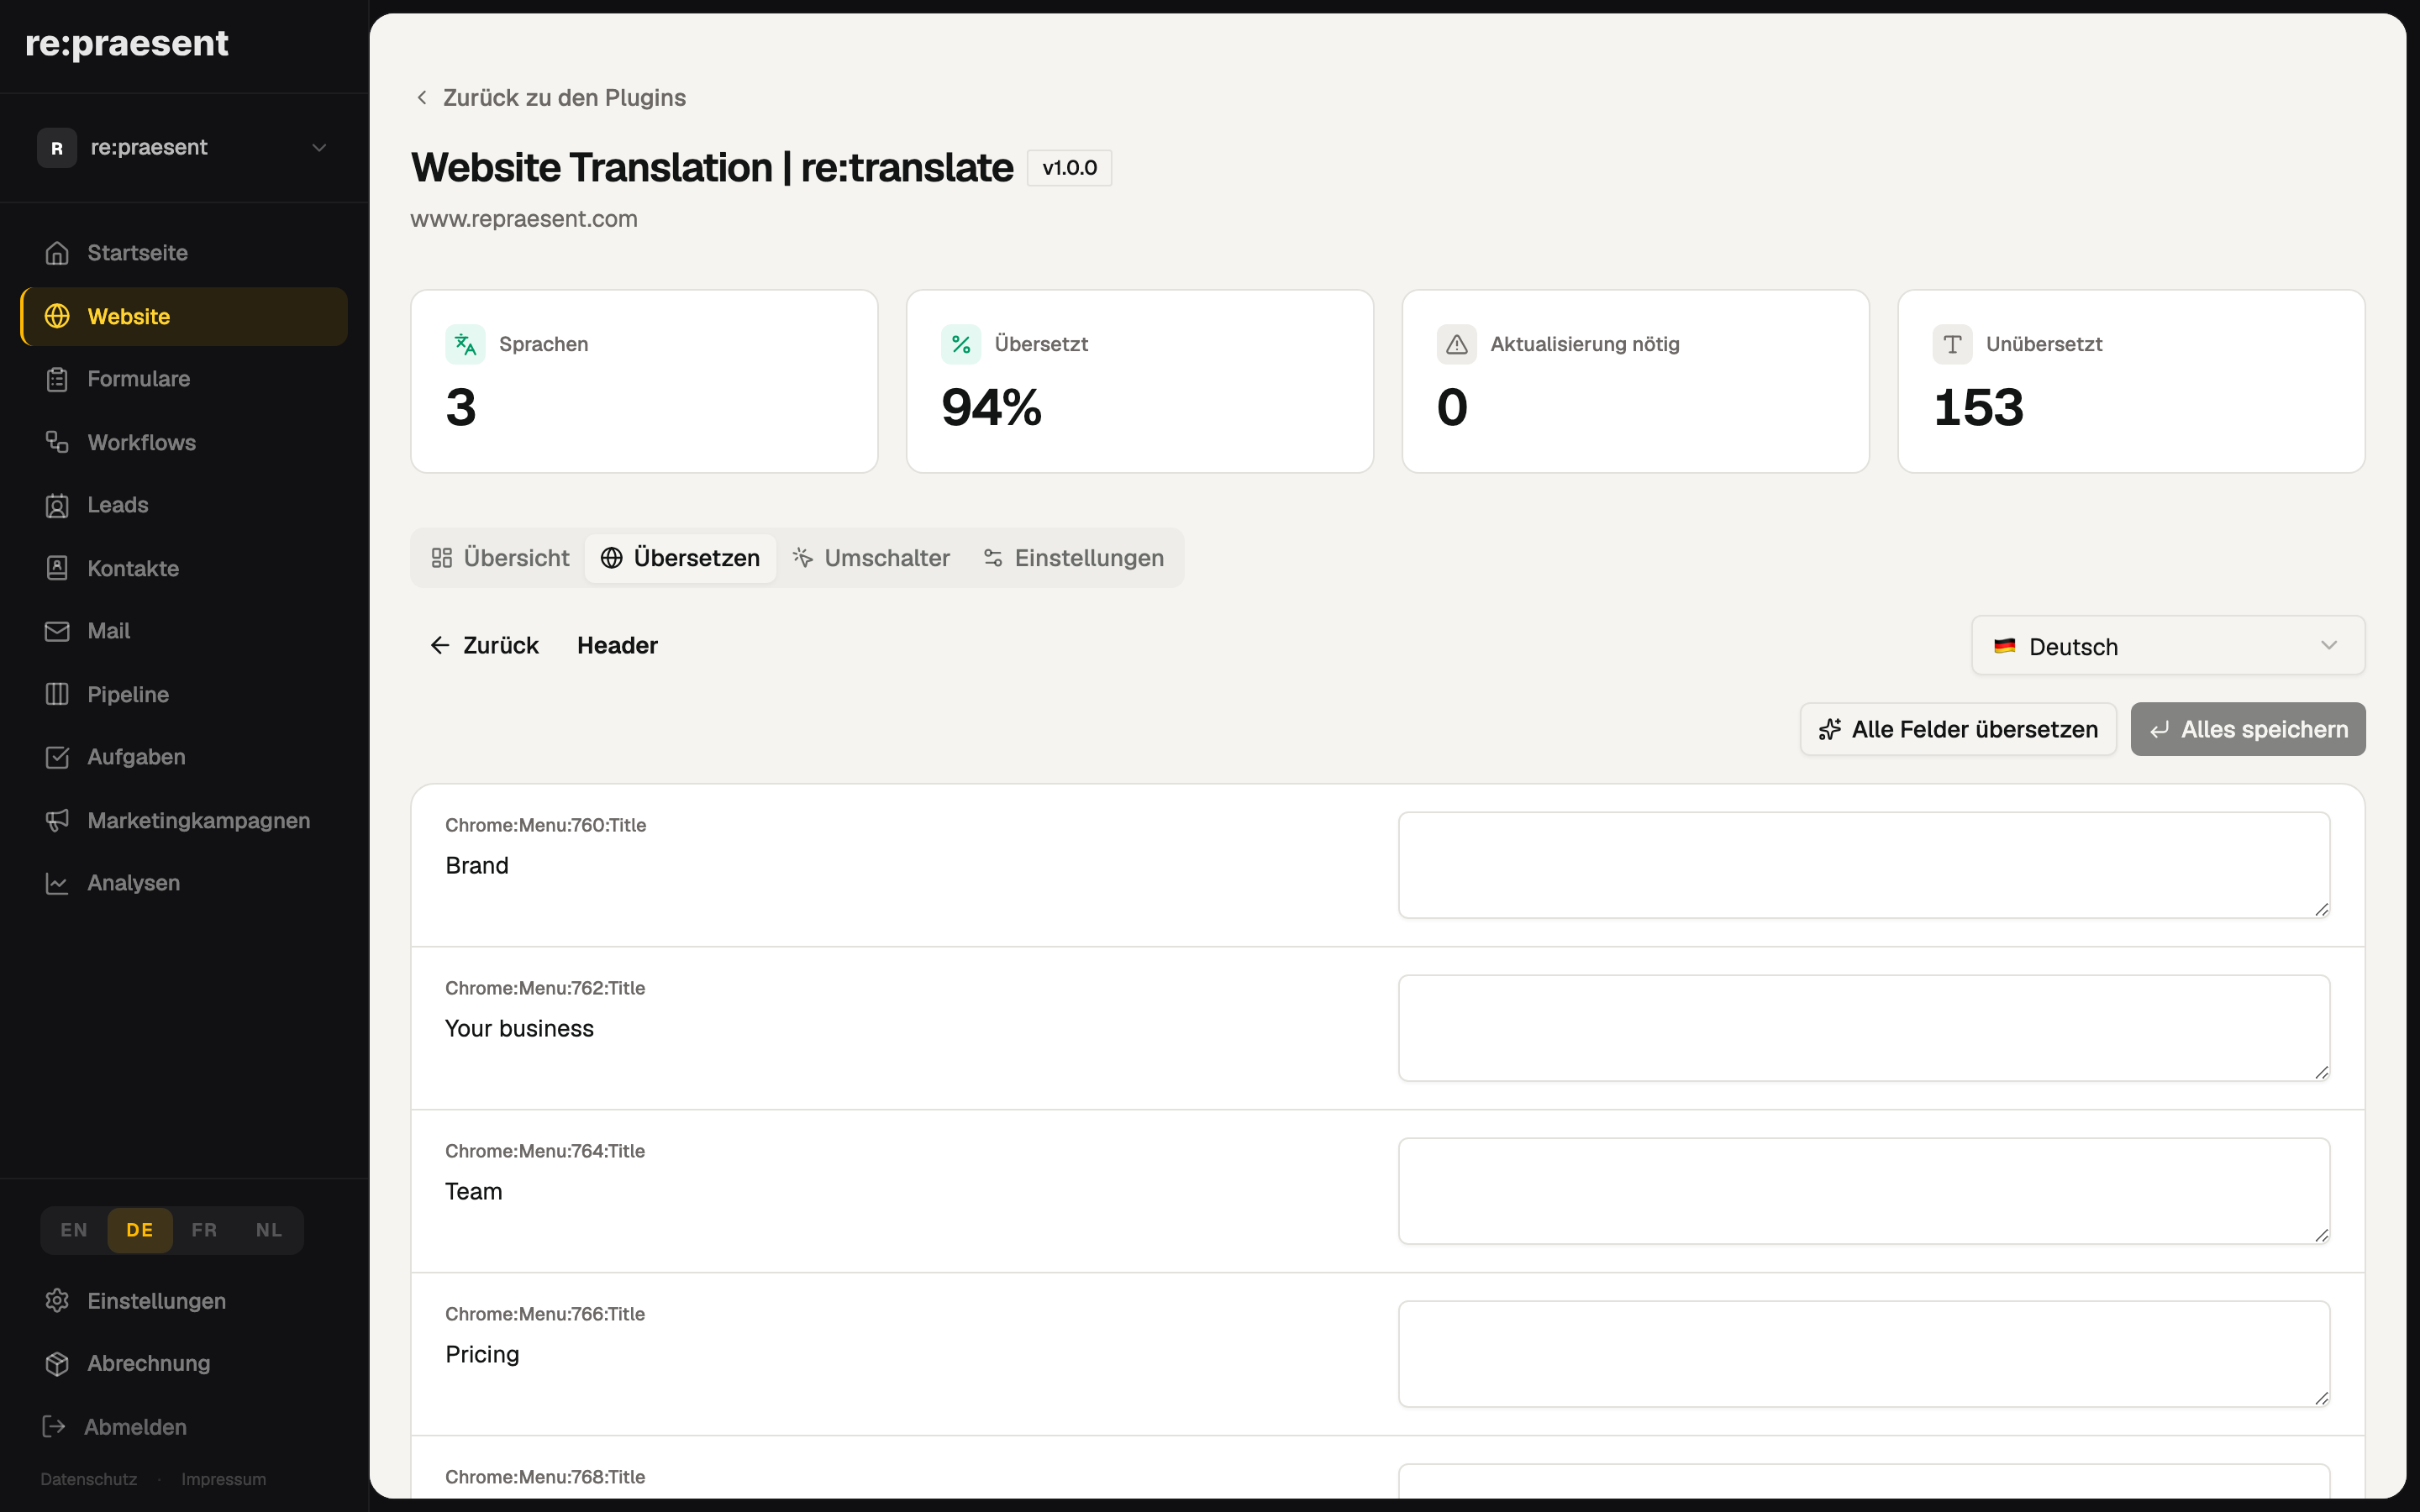
Task: Switch interface language to NL
Action: tap(268, 1230)
